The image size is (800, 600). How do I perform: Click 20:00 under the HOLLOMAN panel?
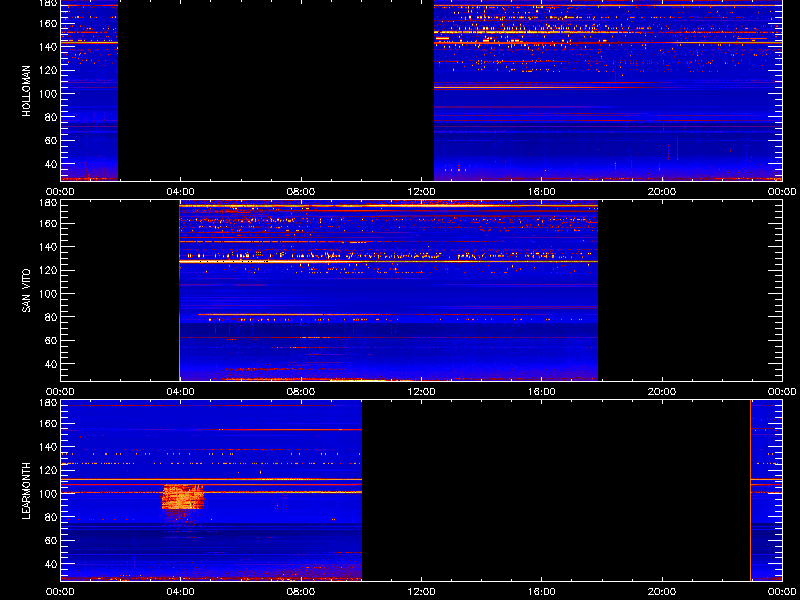point(662,192)
